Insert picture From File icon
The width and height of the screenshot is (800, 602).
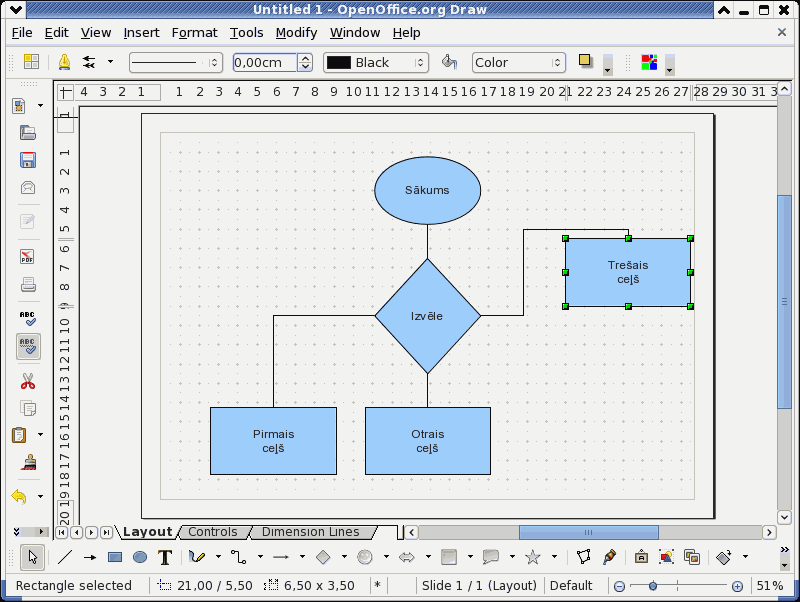666,557
